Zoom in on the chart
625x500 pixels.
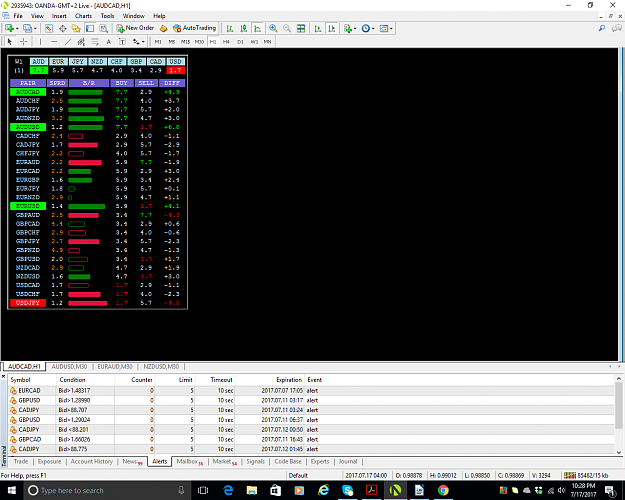[x=273, y=28]
